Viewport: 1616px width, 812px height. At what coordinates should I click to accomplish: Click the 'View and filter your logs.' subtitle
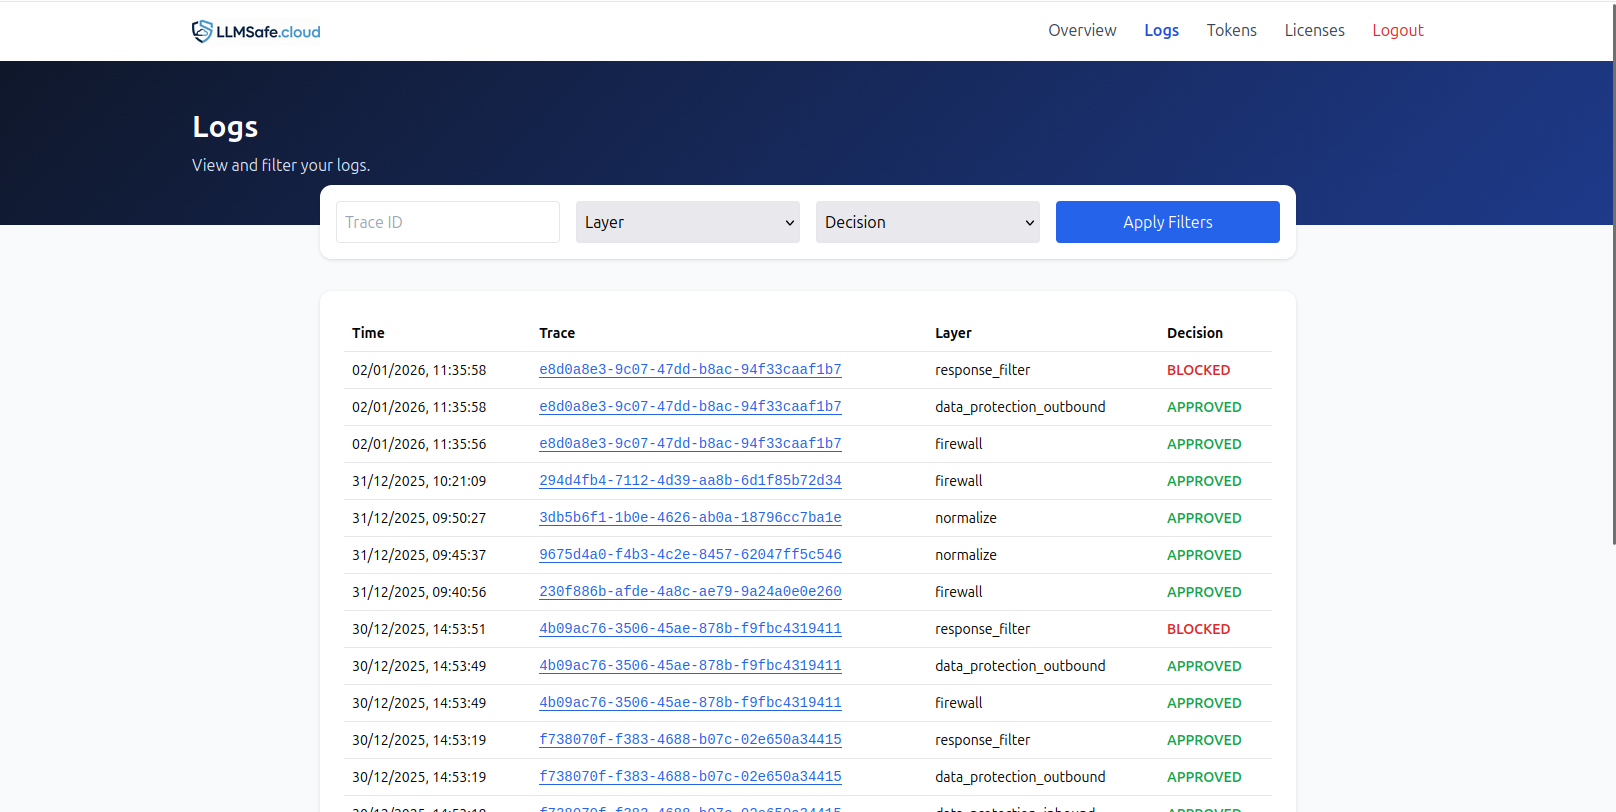coord(281,165)
